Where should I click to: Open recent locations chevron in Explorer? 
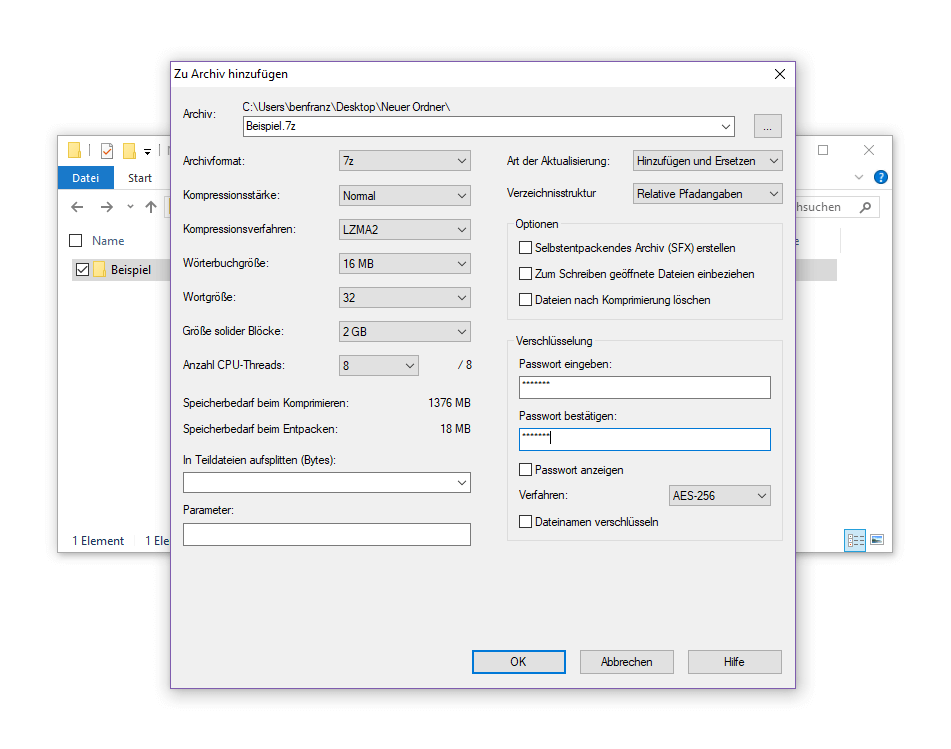[x=130, y=207]
